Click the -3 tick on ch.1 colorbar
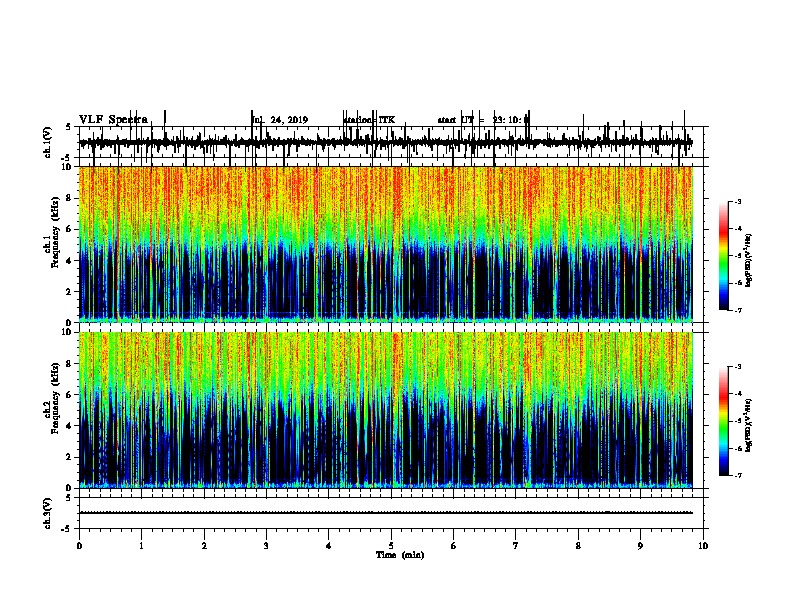This screenshot has height=612, width=792. pos(737,201)
